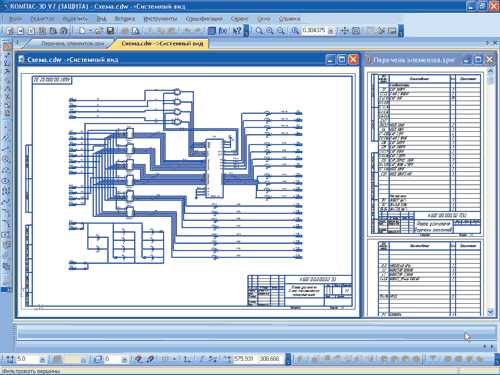Open the library manager icon

click(212, 31)
